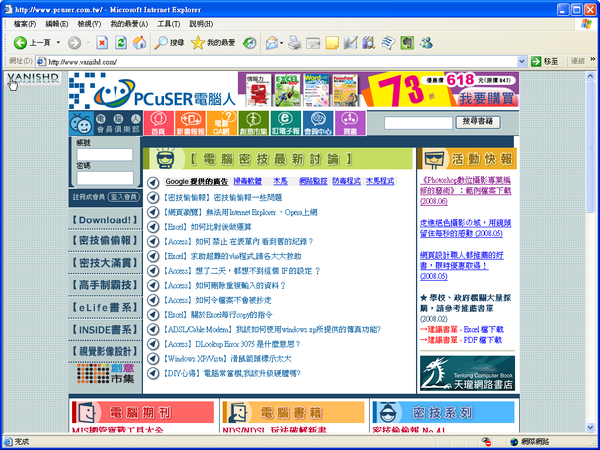This screenshot has width=600, height=450.
Task: Click the Print printer toolbar icon
Action: (294, 42)
